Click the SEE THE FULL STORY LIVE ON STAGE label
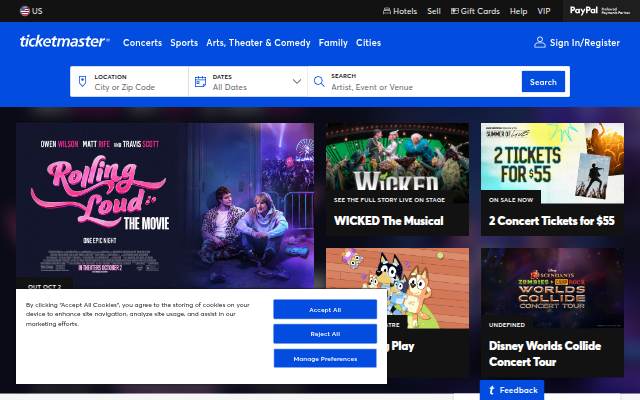Image resolution: width=640 pixels, height=400 pixels. pyautogui.click(x=389, y=200)
